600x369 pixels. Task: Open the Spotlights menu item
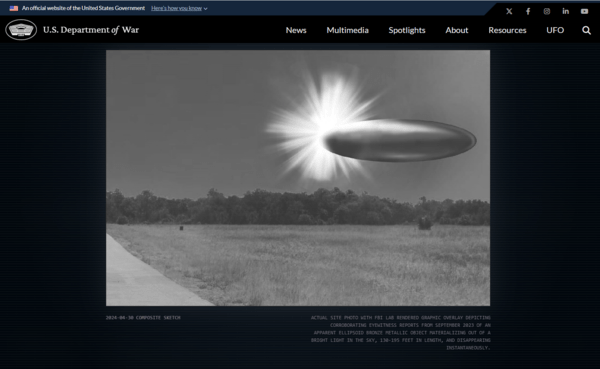407,30
